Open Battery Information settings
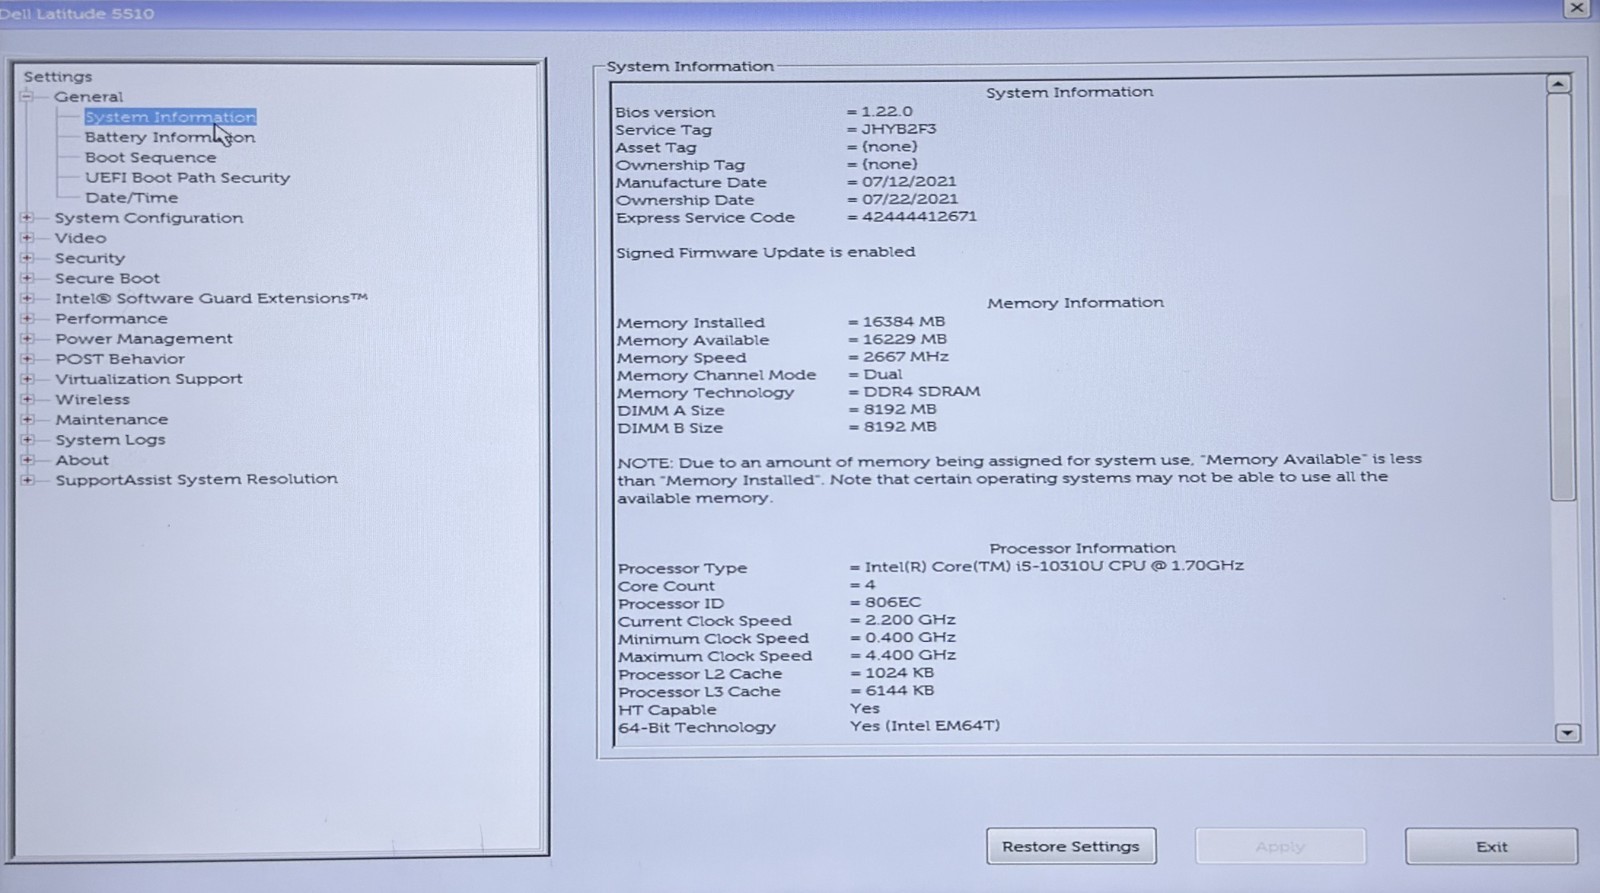The width and height of the screenshot is (1600, 893). click(x=170, y=137)
